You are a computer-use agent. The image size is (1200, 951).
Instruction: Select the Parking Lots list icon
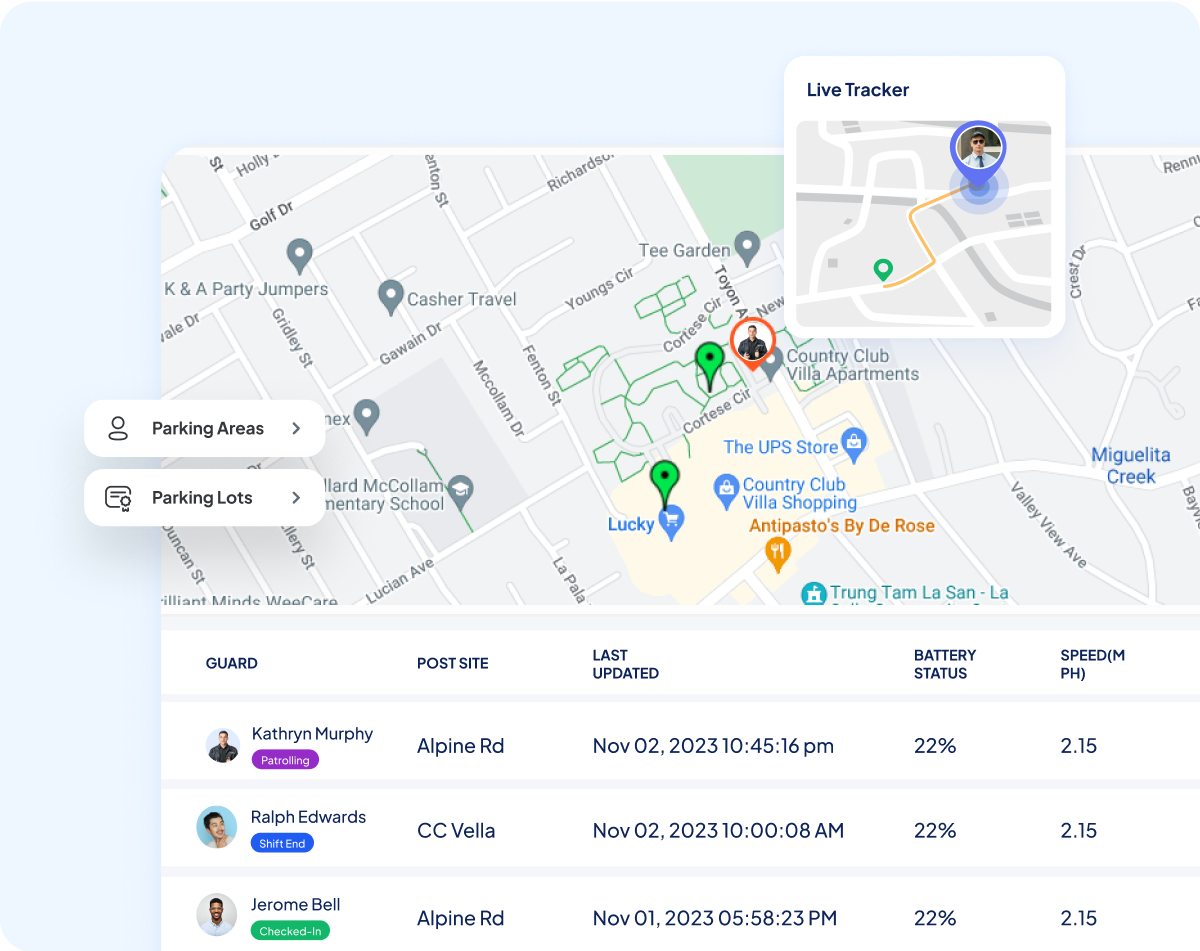118,497
